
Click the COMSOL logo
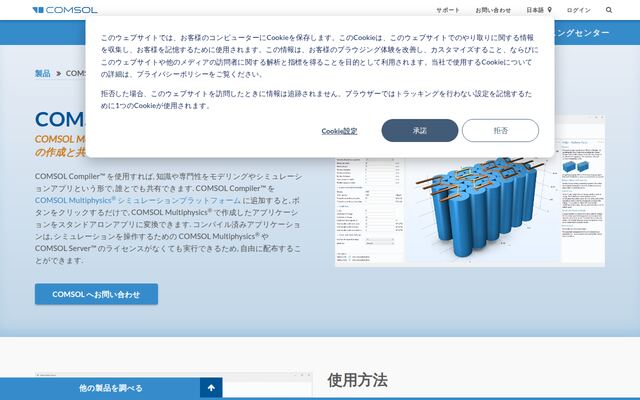click(65, 10)
